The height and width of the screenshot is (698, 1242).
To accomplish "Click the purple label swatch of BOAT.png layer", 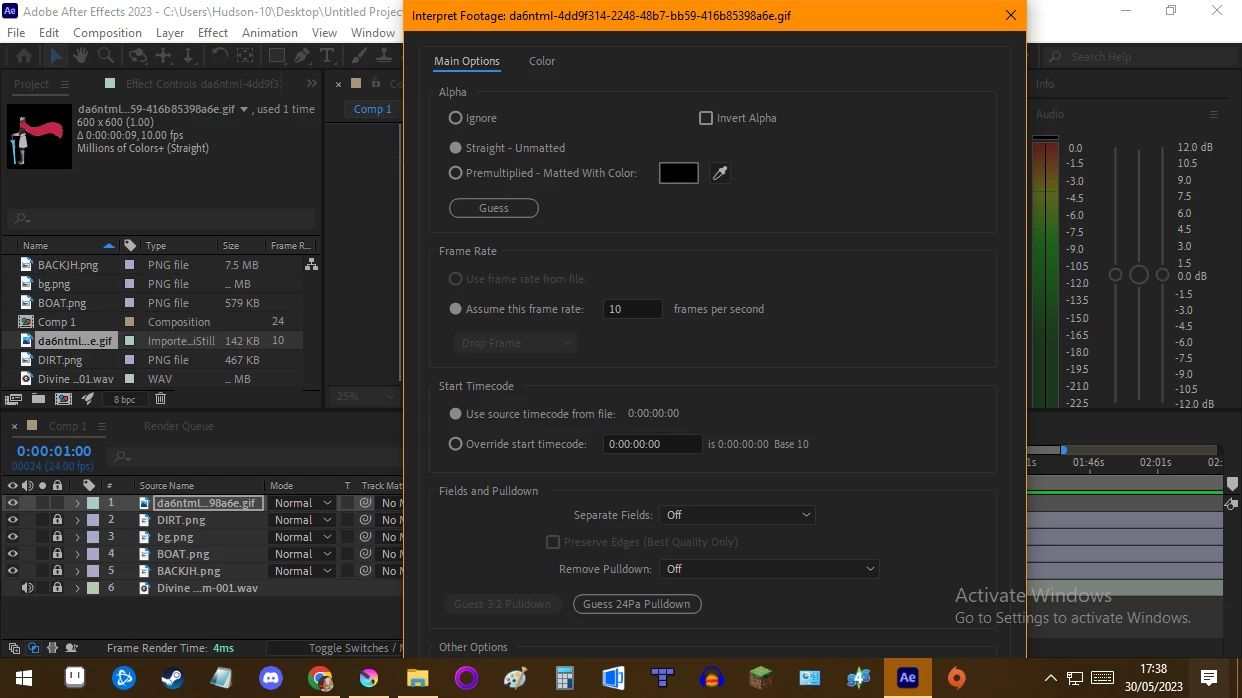I will coord(93,554).
